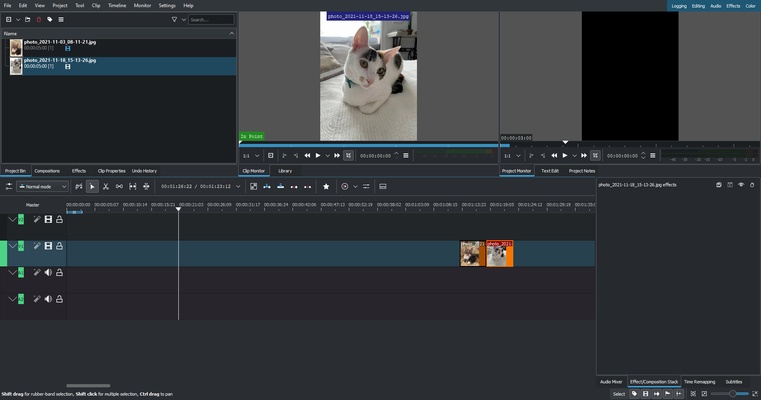Hide the top video track via film icon
This screenshot has height=400, width=761.
click(48, 219)
